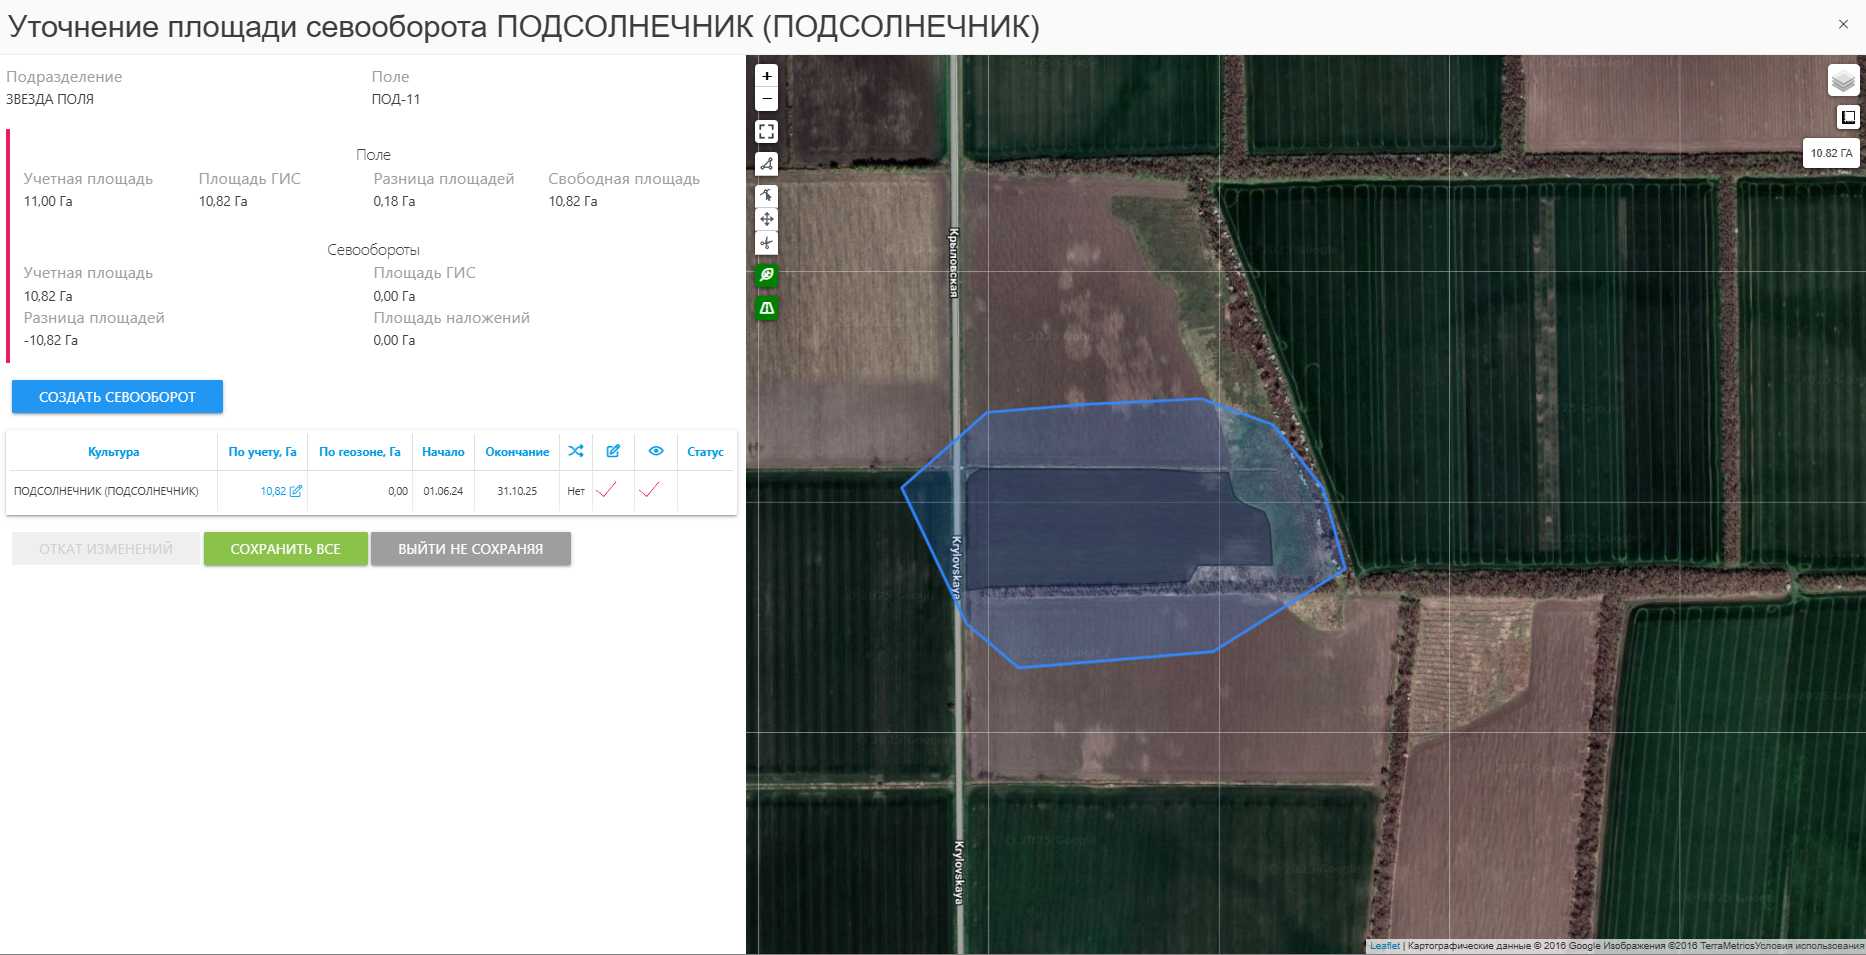The image size is (1866, 955).
Task: Click the green road layer button
Action: coord(767,308)
